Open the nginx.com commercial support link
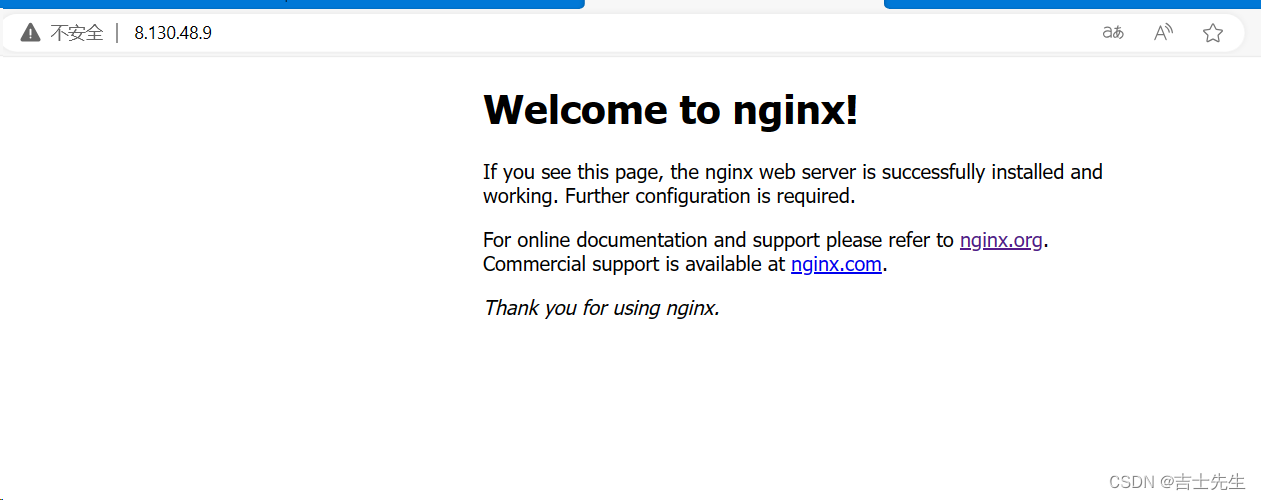The image size is (1261, 500). (x=836, y=264)
